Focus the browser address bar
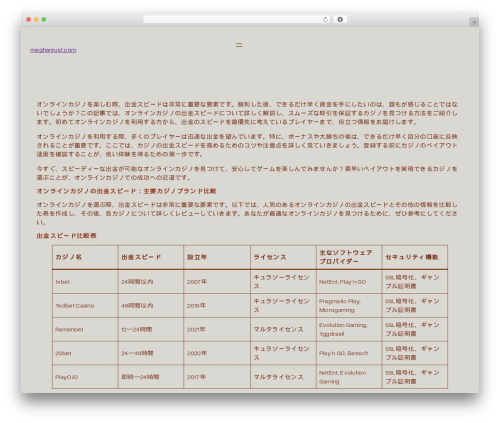The height and width of the screenshot is (423, 500). coord(233,20)
